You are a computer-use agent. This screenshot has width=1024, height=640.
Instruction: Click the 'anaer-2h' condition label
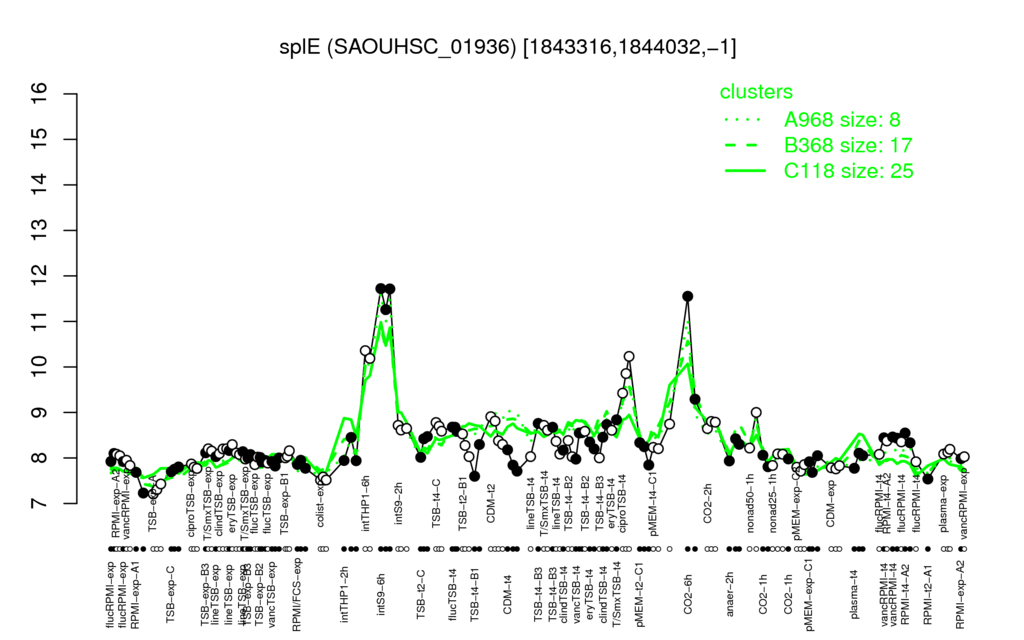729,594
